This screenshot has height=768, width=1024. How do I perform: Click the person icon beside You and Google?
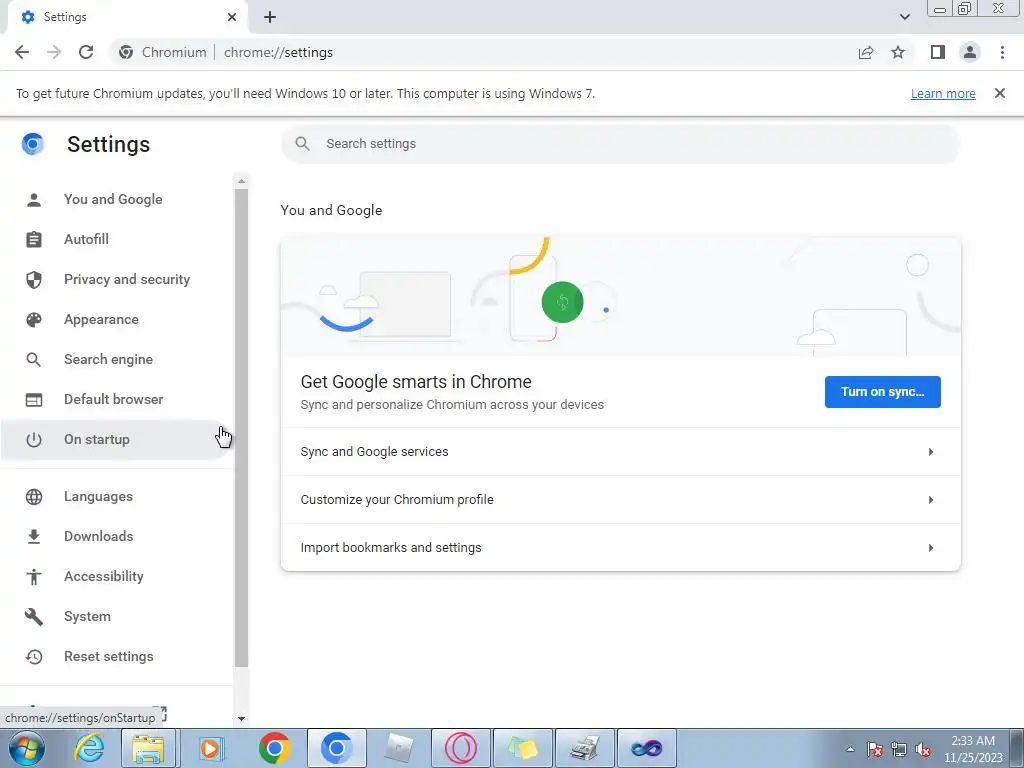[34, 199]
